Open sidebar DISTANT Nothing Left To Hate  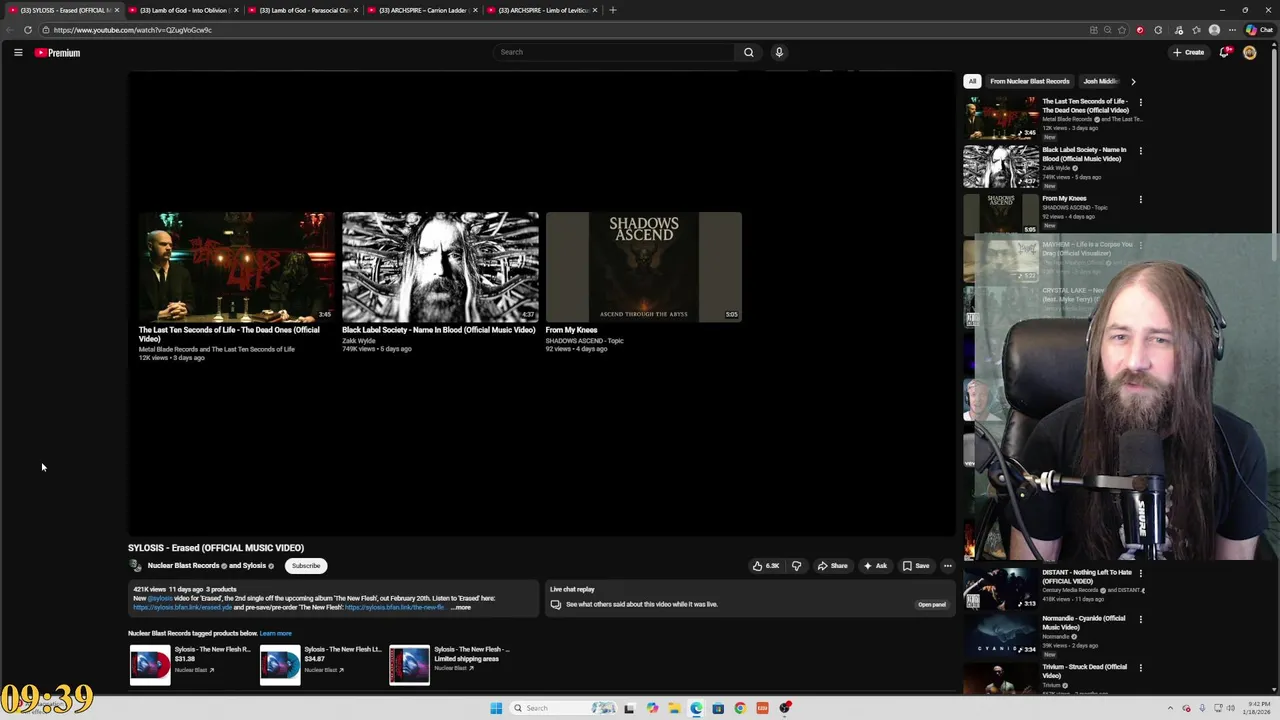(x=1087, y=577)
